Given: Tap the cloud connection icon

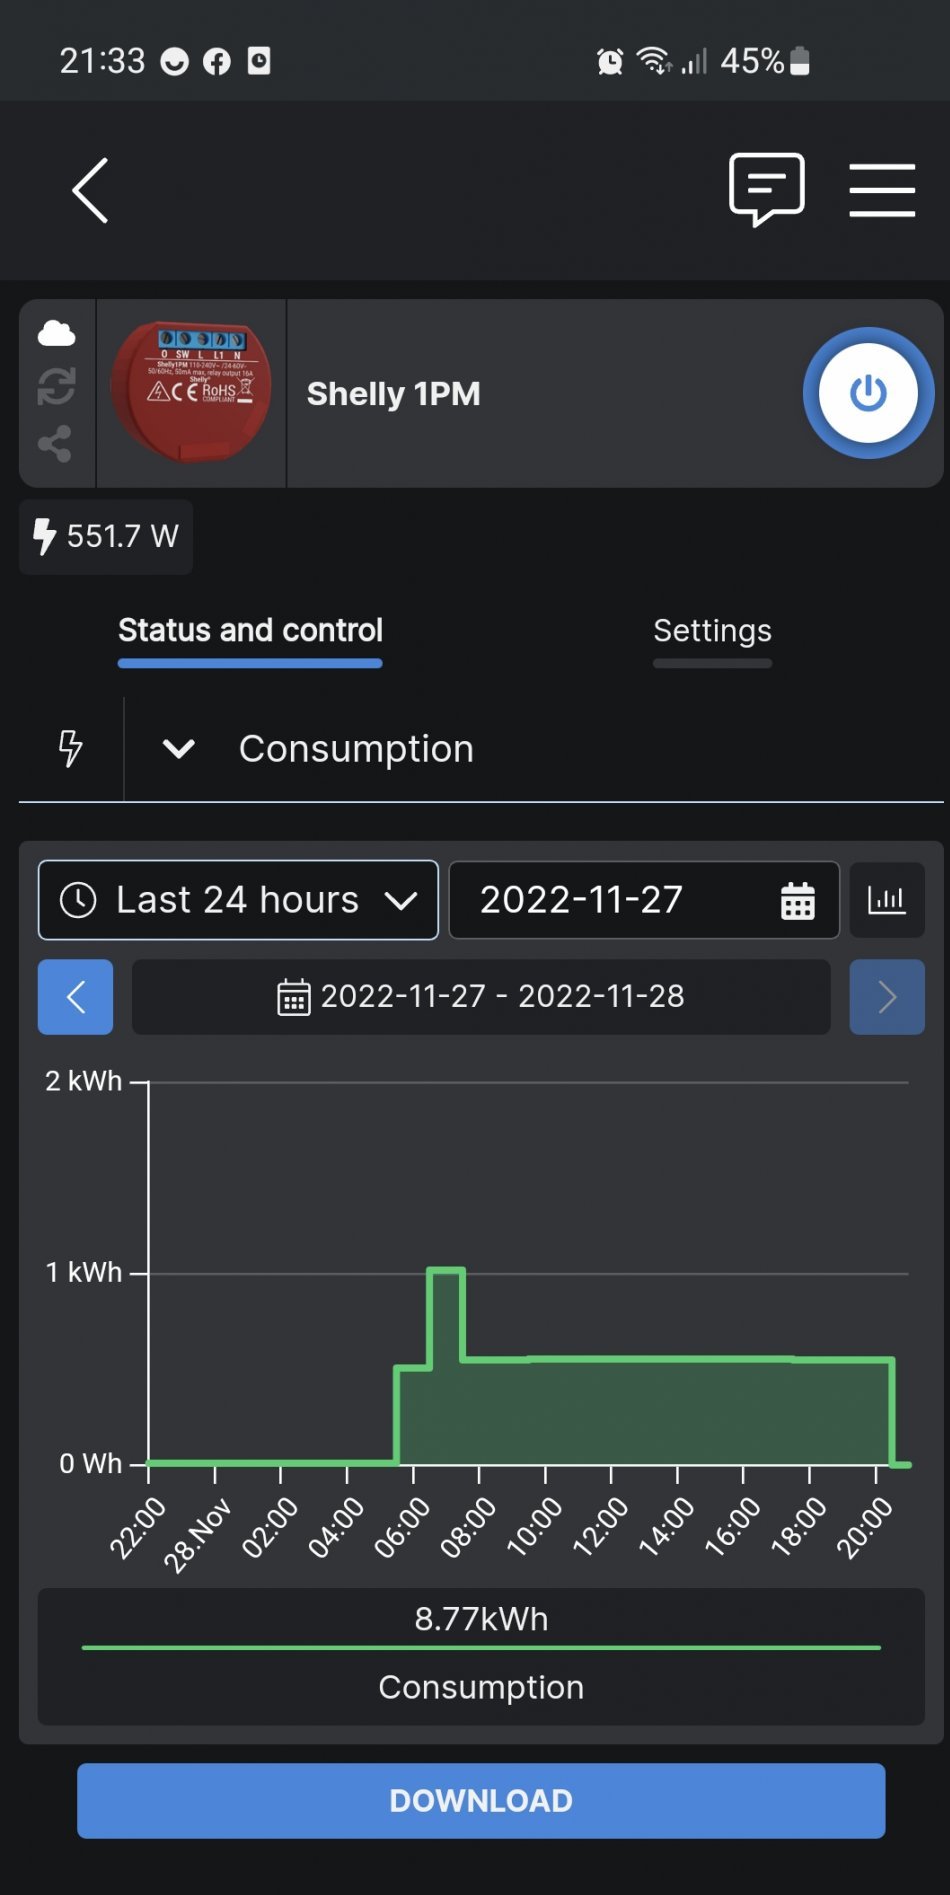Looking at the screenshot, I should point(57,333).
